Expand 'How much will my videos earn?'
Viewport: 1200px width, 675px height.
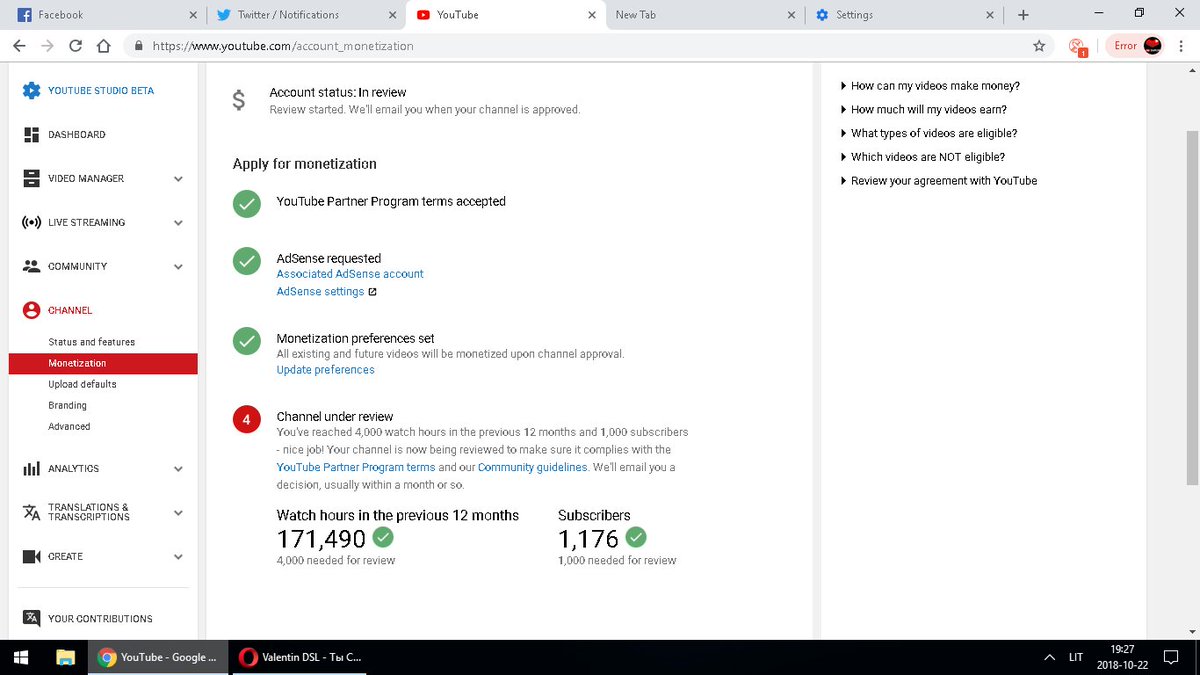[923, 110]
